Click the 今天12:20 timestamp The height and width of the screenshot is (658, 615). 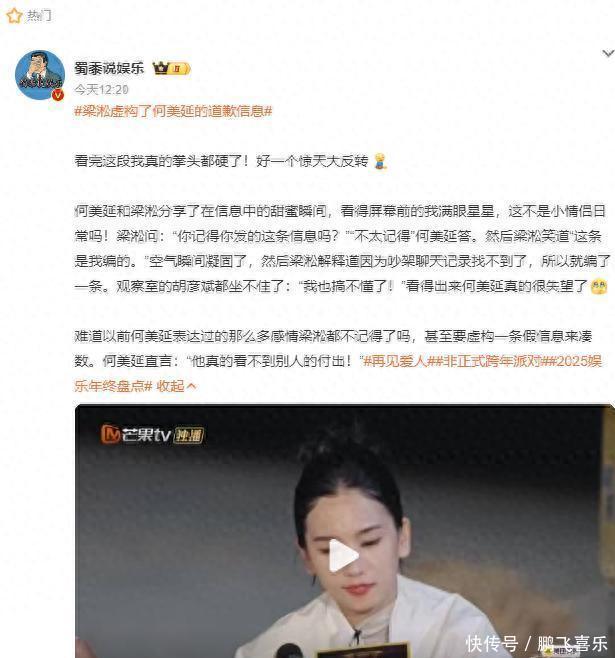(101, 89)
